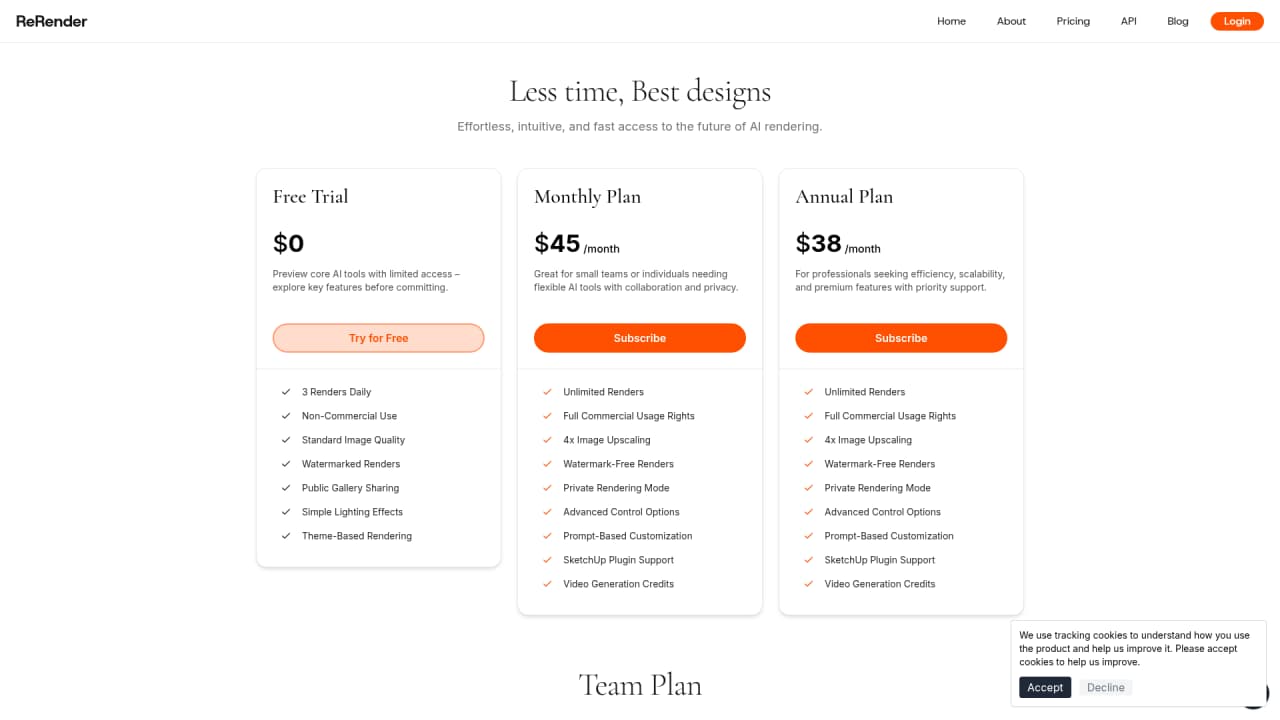
Task: Click the checkmark beside Monthly 'Full Commercial Usage Rights'
Action: point(547,416)
